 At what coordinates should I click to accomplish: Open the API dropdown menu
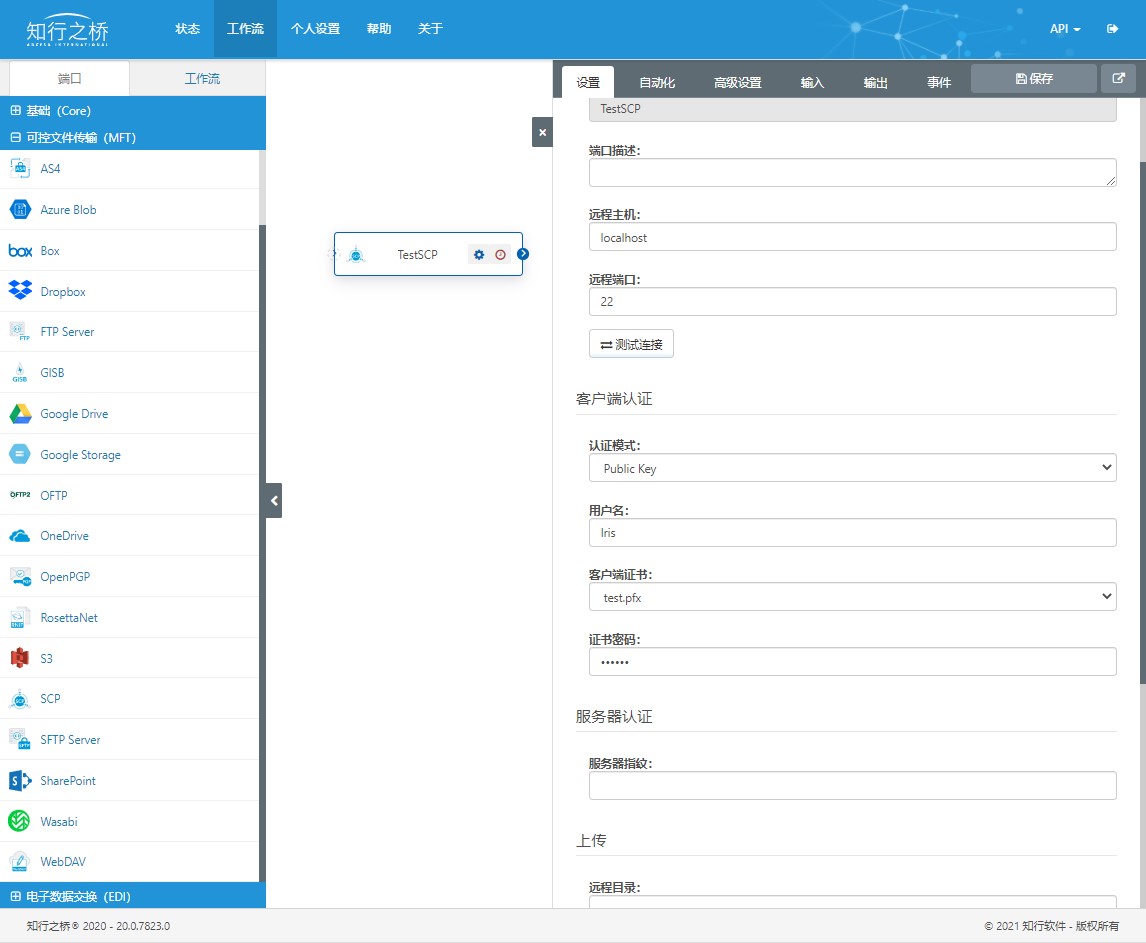click(x=1065, y=29)
